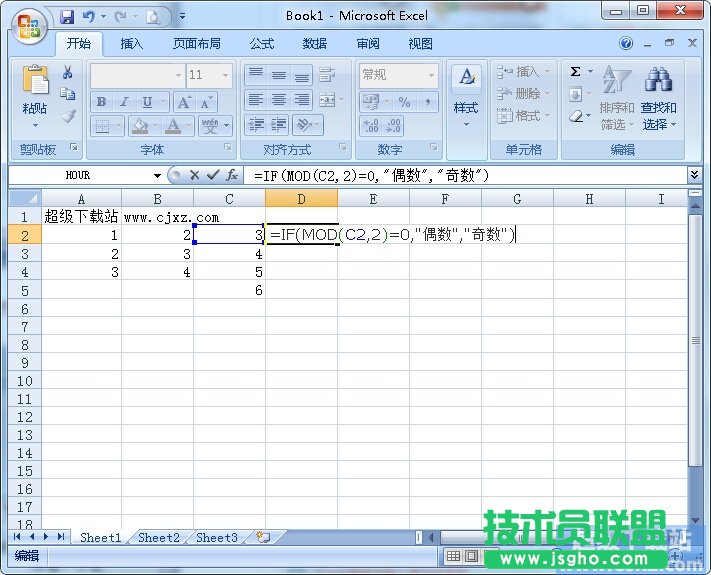The width and height of the screenshot is (711, 575).
Task: Open Find and Select (查找和选择) binoculars
Action: (x=658, y=81)
